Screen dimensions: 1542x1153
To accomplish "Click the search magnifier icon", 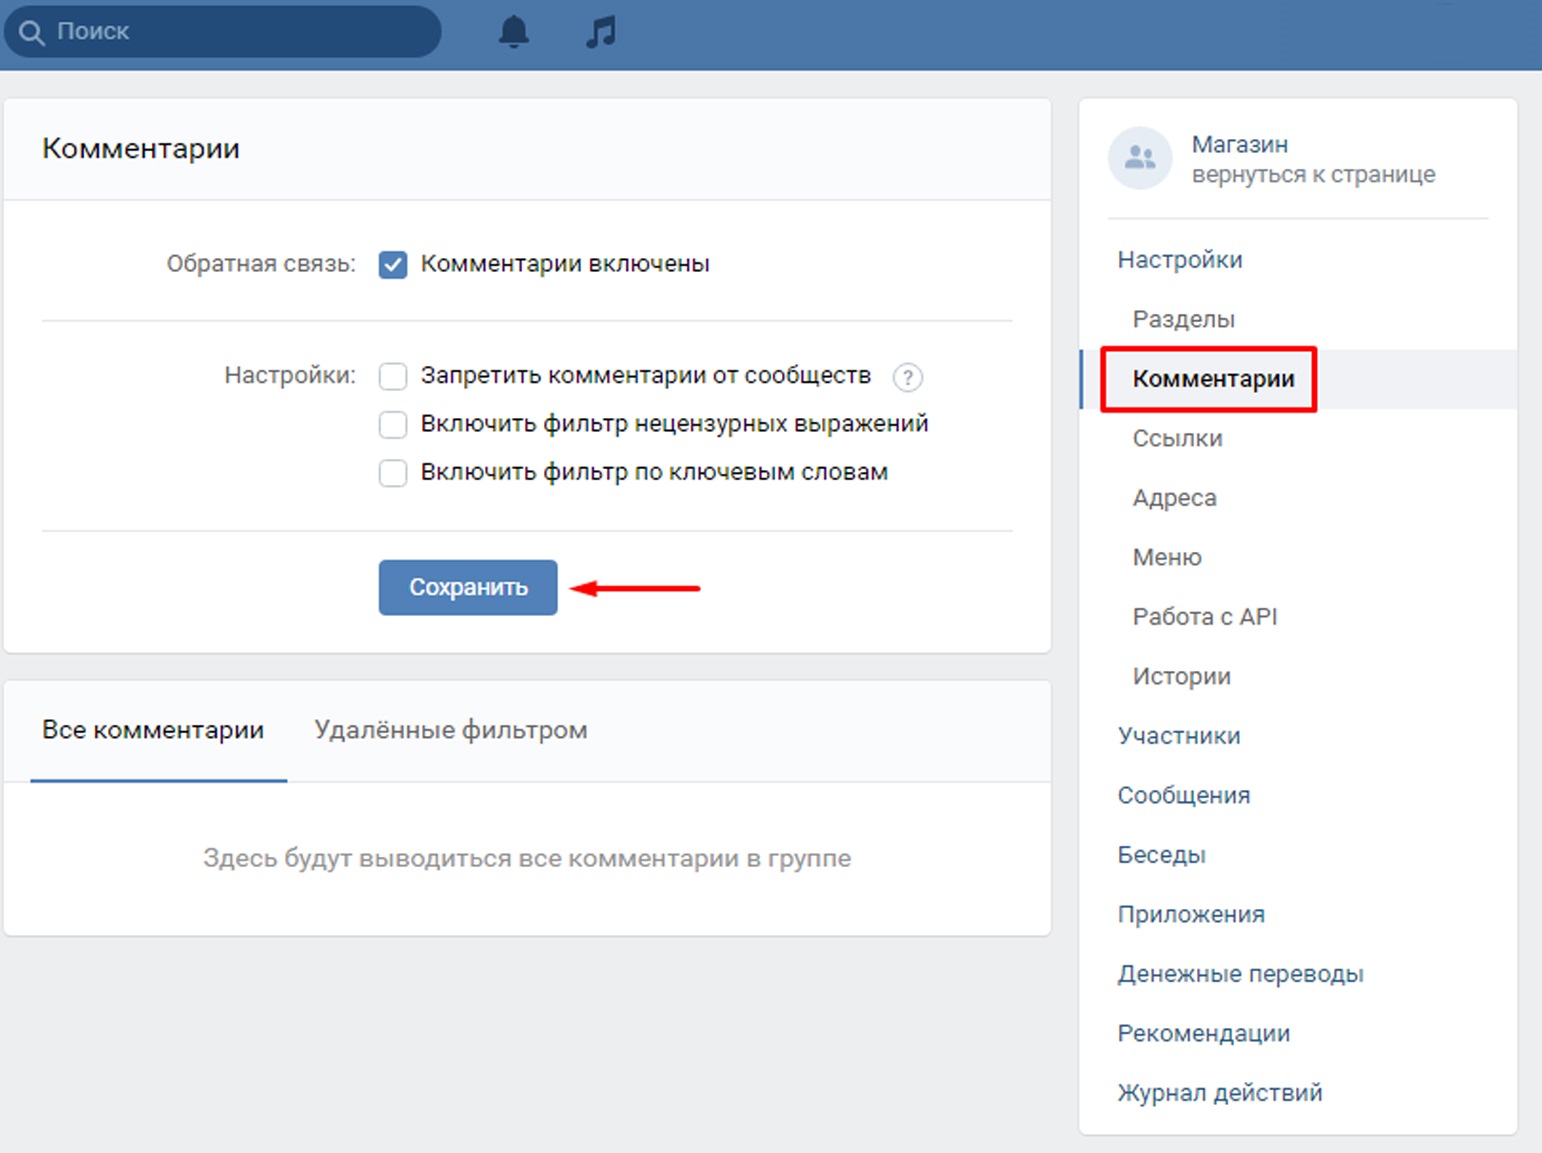I will tap(32, 32).
